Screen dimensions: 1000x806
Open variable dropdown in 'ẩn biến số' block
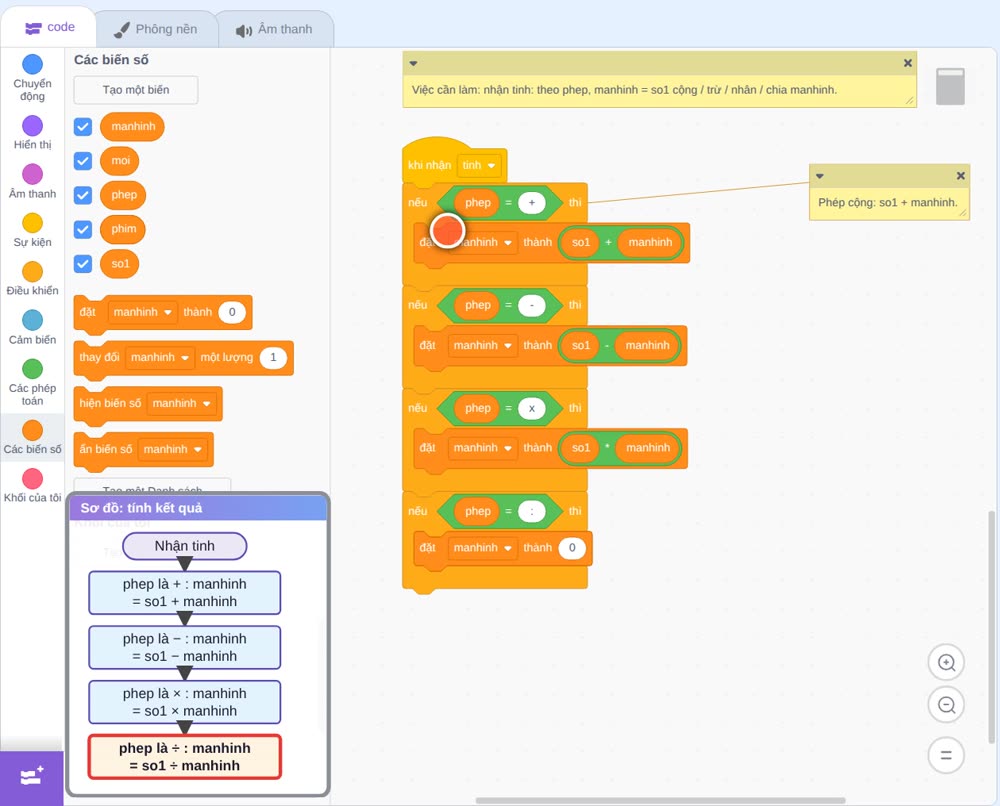coord(172,449)
